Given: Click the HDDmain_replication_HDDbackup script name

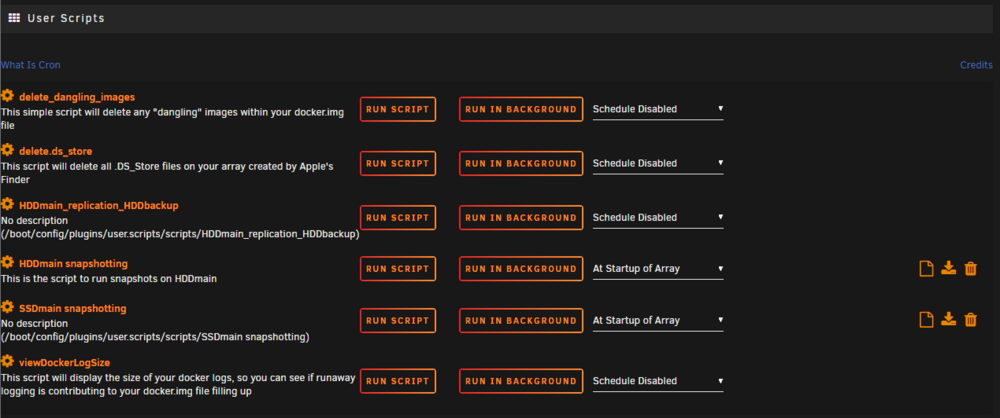Looking at the screenshot, I should (99, 205).
